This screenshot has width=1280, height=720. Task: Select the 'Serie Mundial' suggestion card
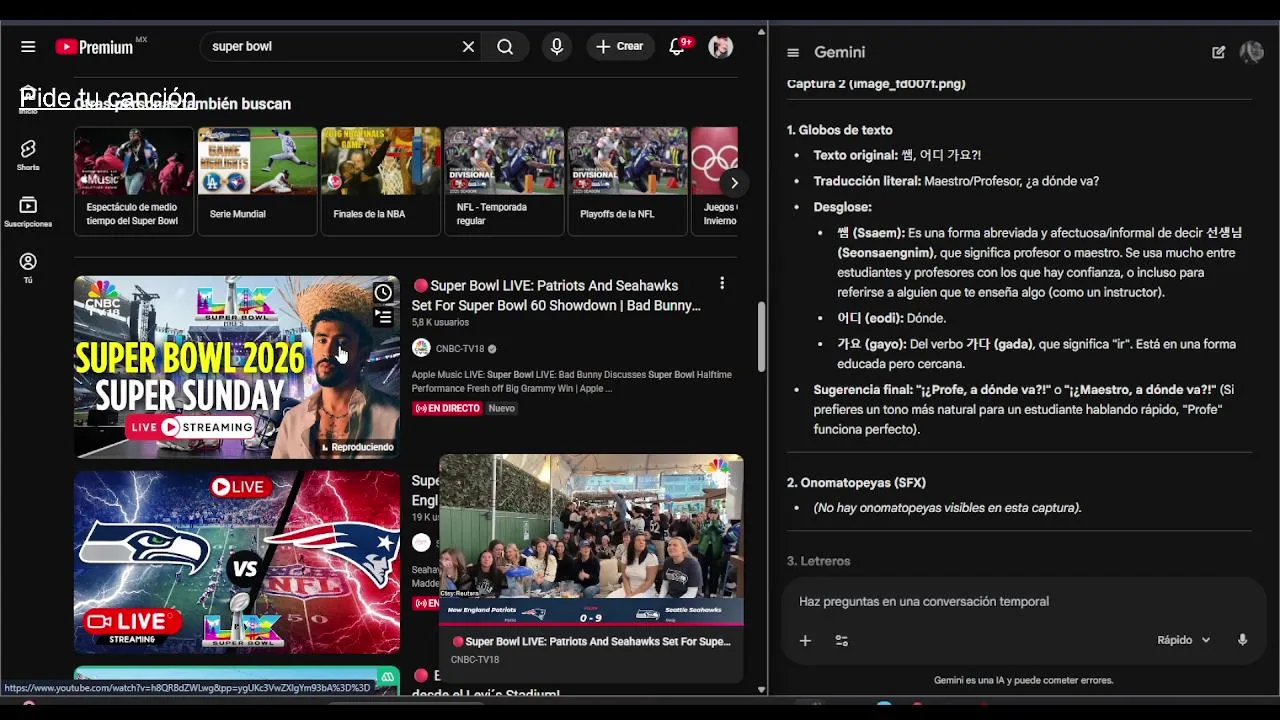(x=257, y=181)
